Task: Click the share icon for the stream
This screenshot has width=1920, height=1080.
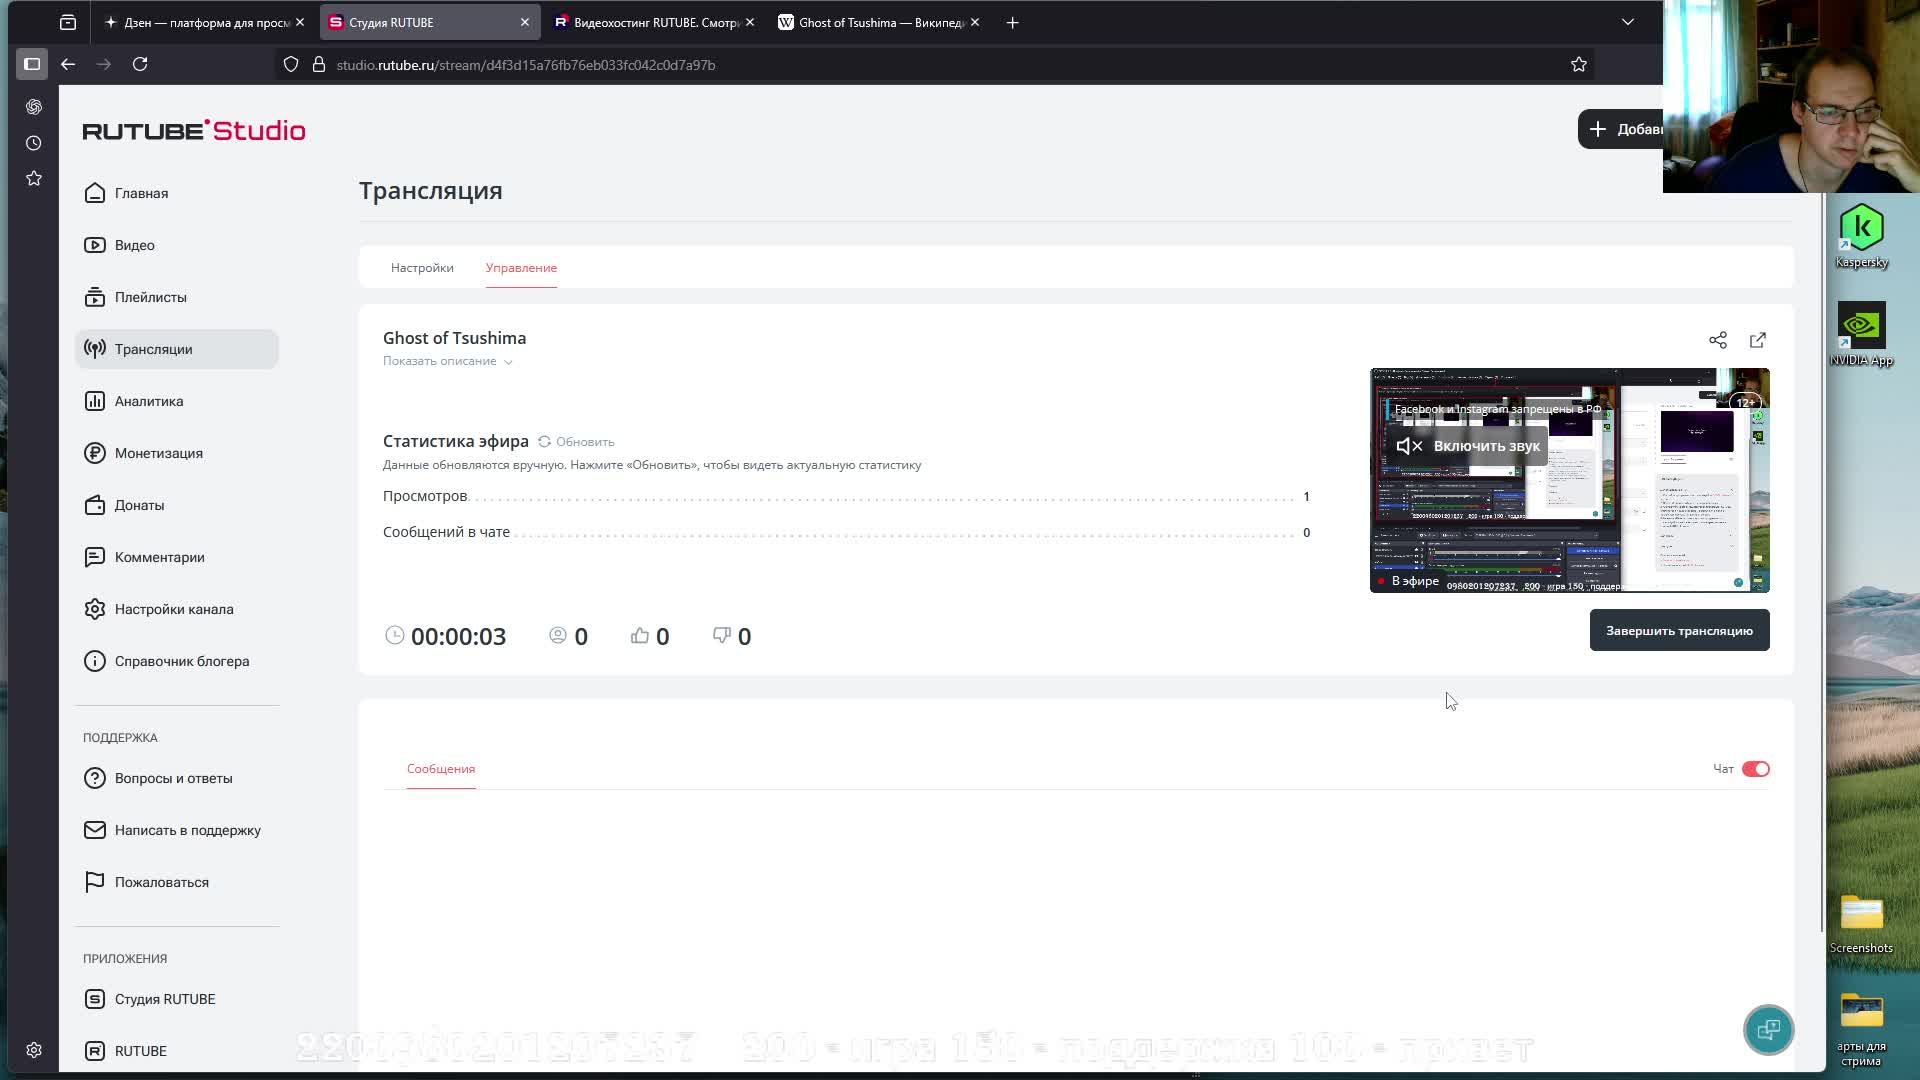Action: pos(1718,340)
